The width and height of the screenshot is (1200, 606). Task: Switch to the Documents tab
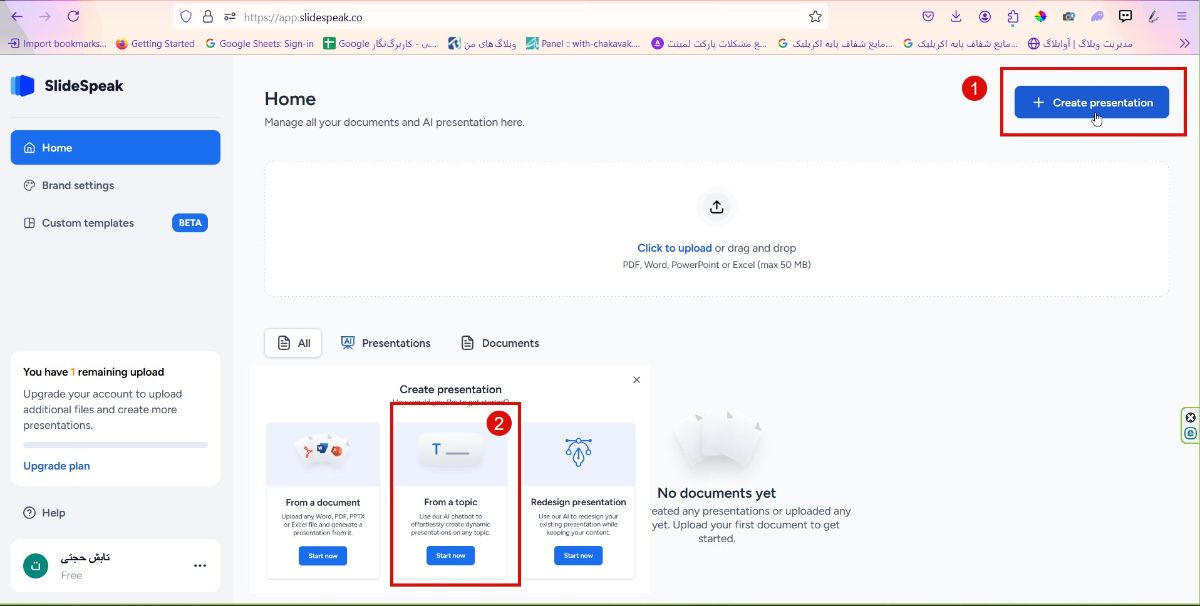500,343
